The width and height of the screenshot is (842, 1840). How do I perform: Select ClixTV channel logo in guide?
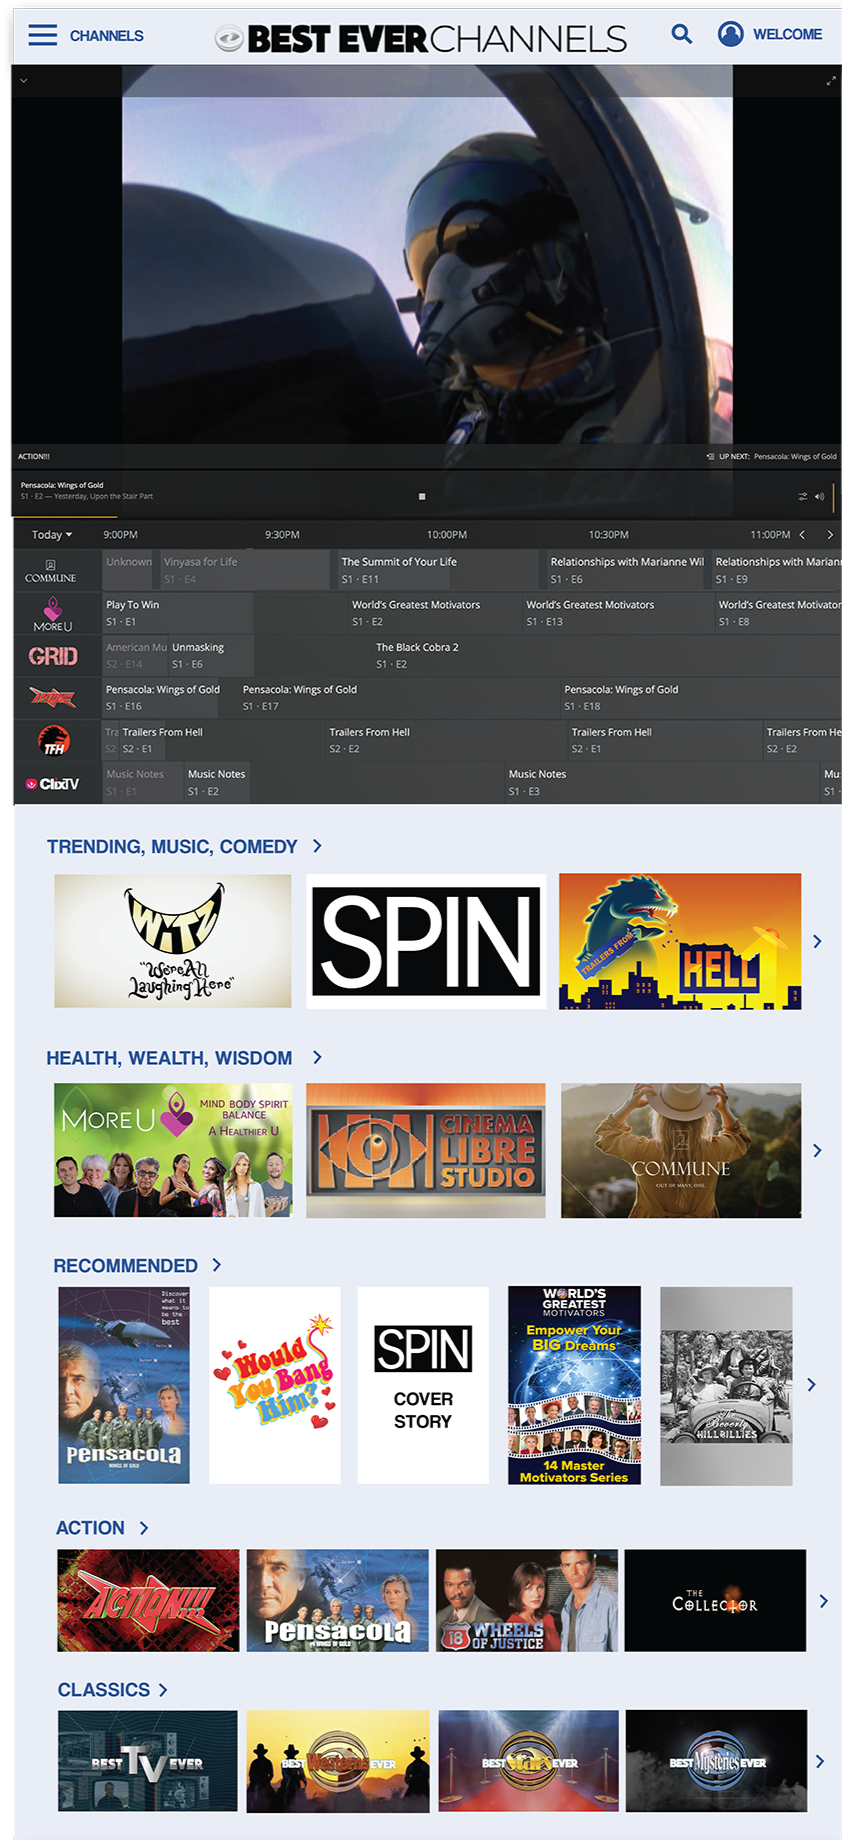53,784
